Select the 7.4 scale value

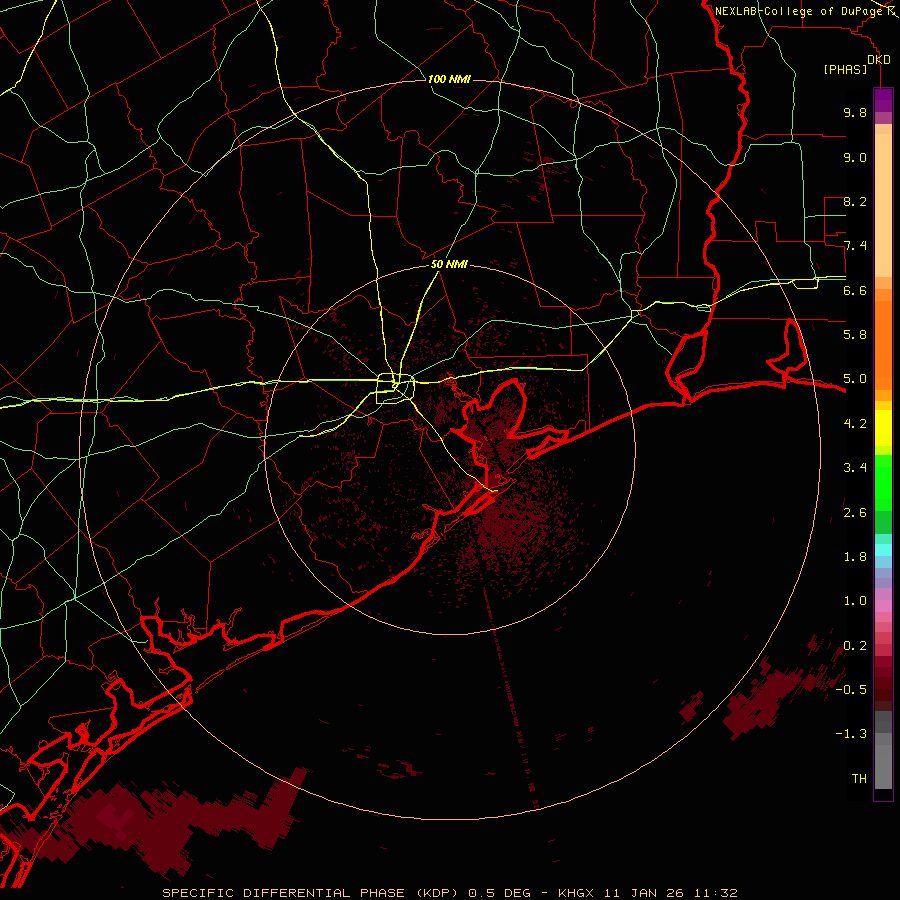click(855, 246)
